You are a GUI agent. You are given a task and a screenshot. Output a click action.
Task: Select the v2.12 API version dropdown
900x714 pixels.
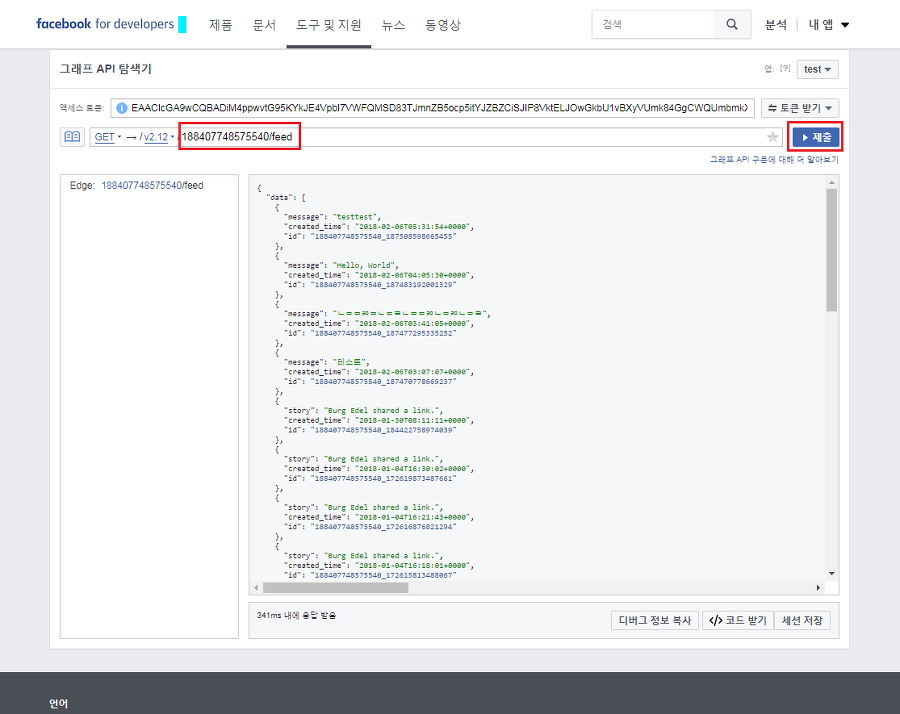157,137
